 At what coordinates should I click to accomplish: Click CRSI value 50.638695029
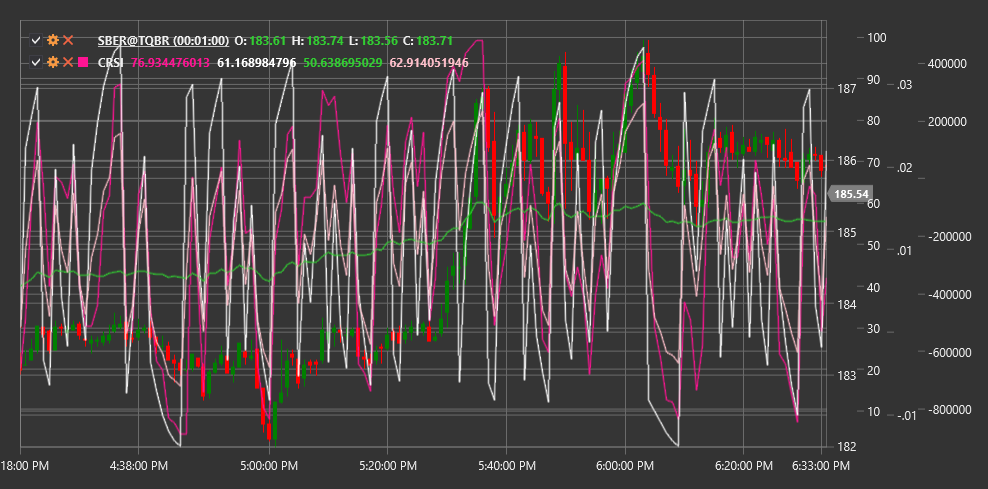coord(343,62)
